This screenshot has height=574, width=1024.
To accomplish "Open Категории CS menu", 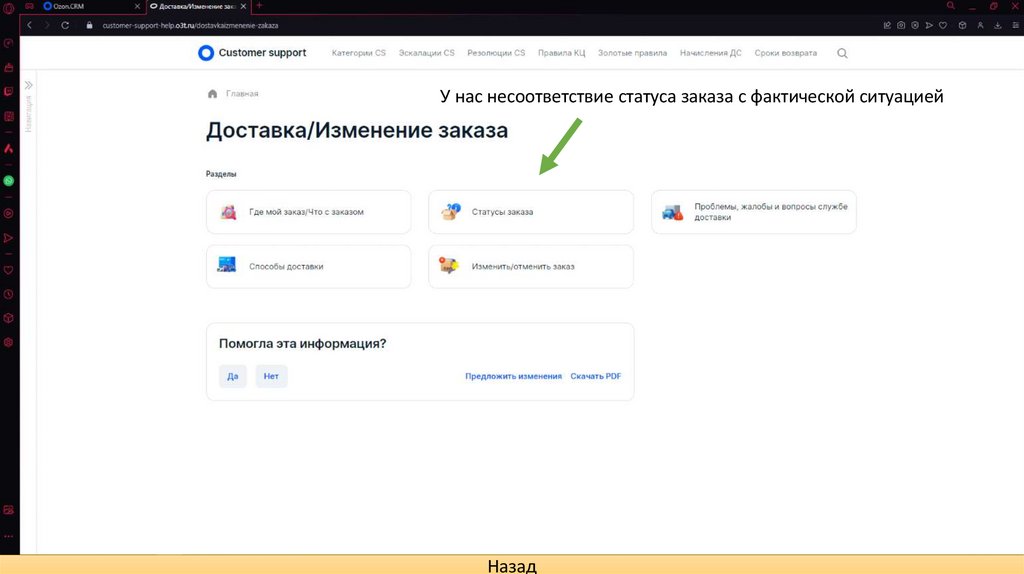I will coord(359,53).
